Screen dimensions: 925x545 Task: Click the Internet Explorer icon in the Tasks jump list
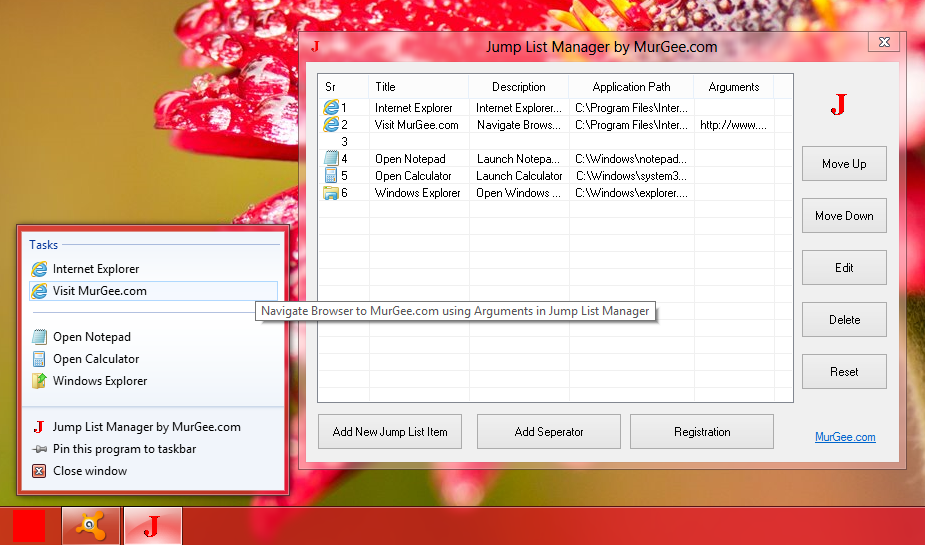coord(39,269)
